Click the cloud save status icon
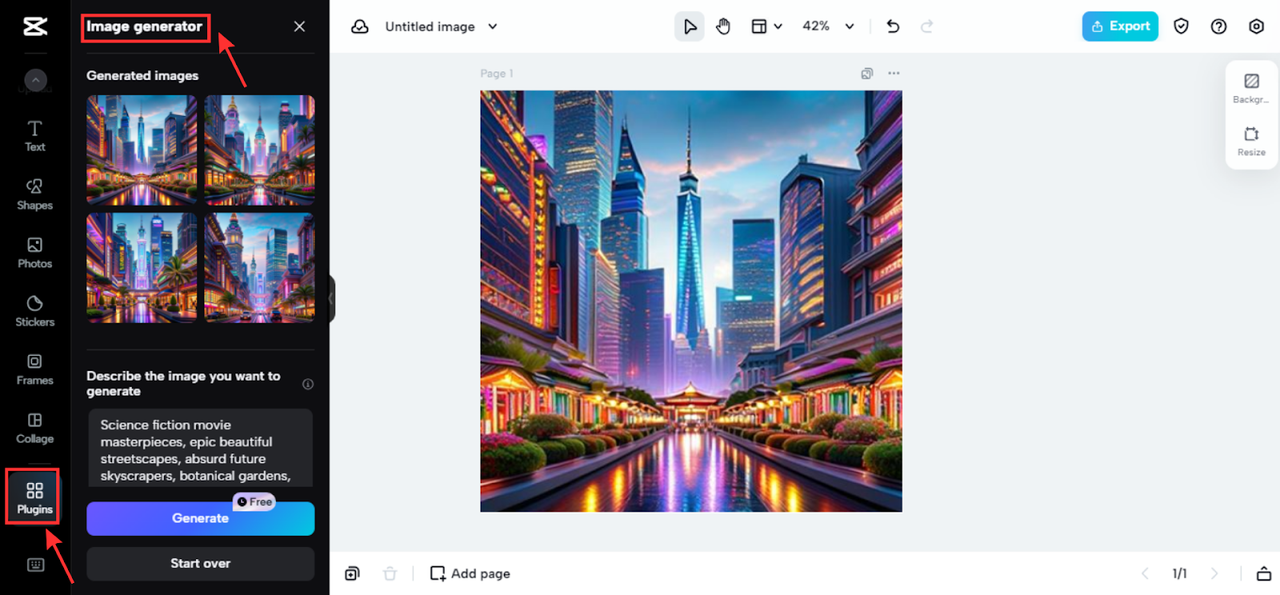1280x595 pixels. pos(360,27)
